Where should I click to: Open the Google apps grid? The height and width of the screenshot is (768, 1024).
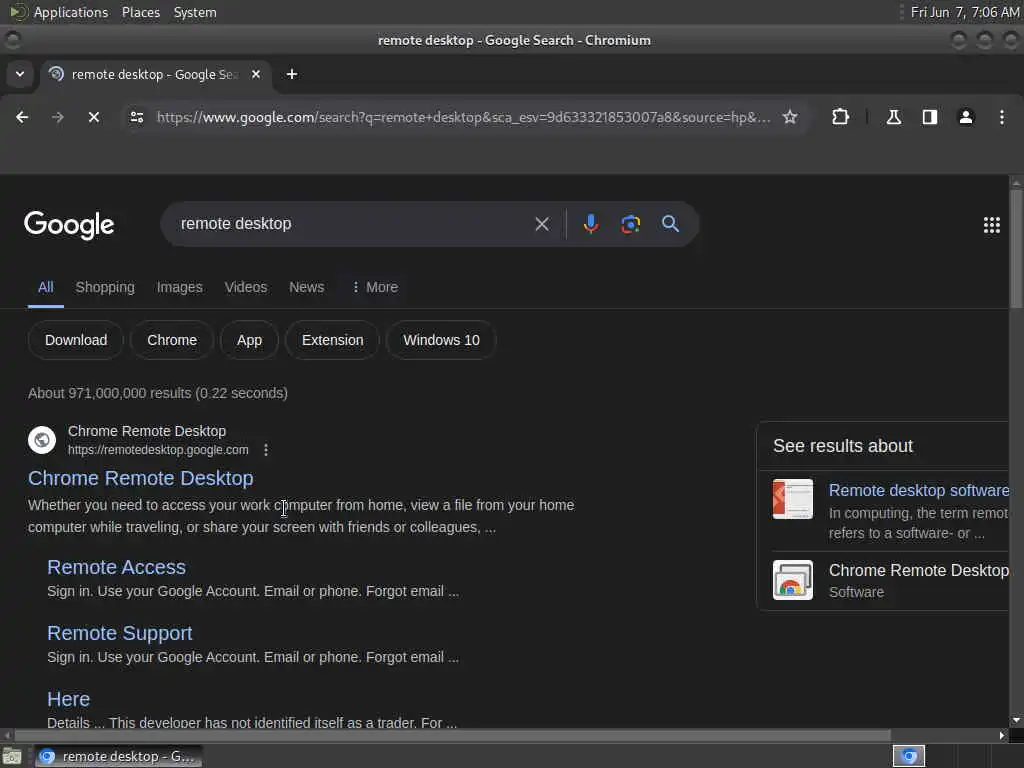991,225
